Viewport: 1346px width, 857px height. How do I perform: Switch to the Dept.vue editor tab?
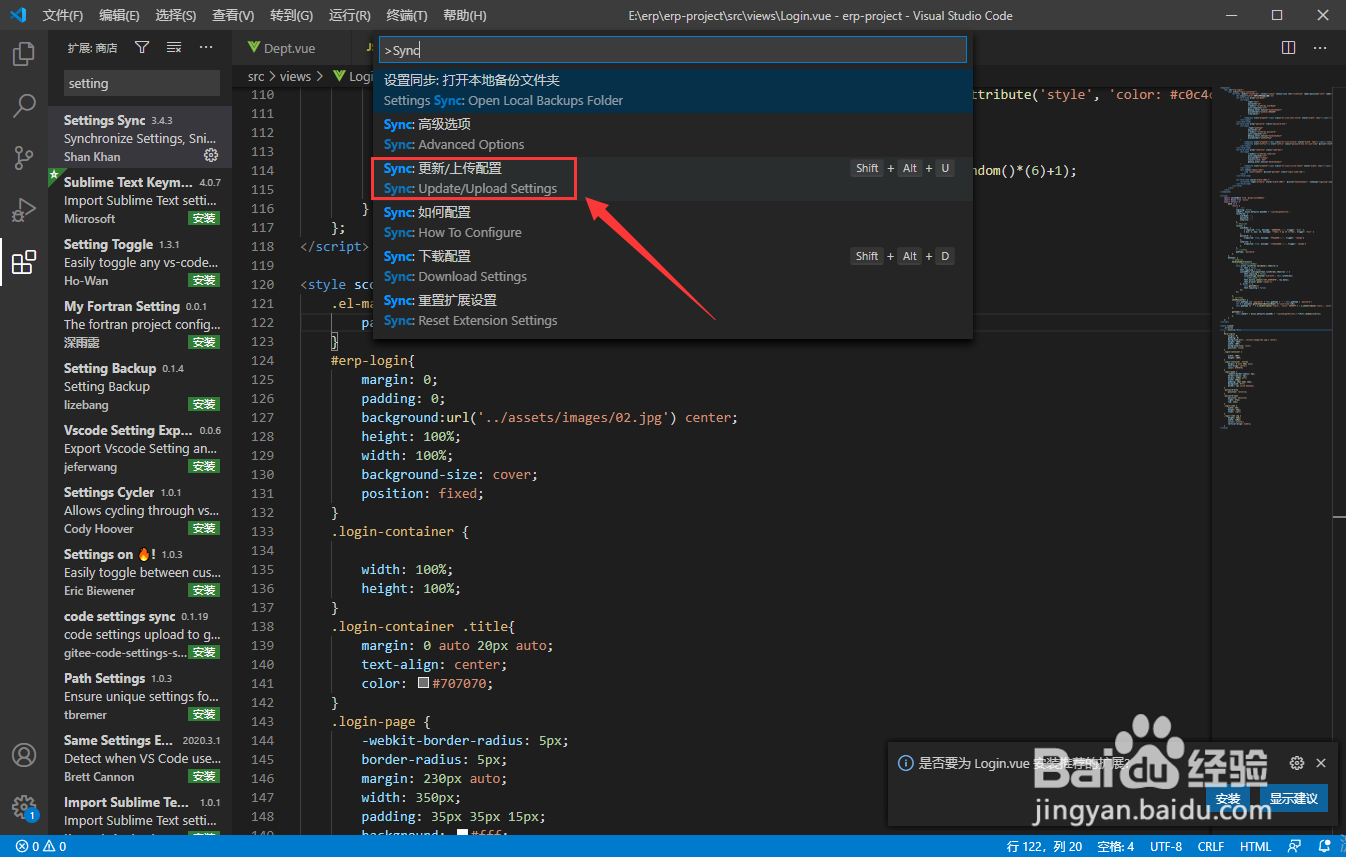coord(289,48)
